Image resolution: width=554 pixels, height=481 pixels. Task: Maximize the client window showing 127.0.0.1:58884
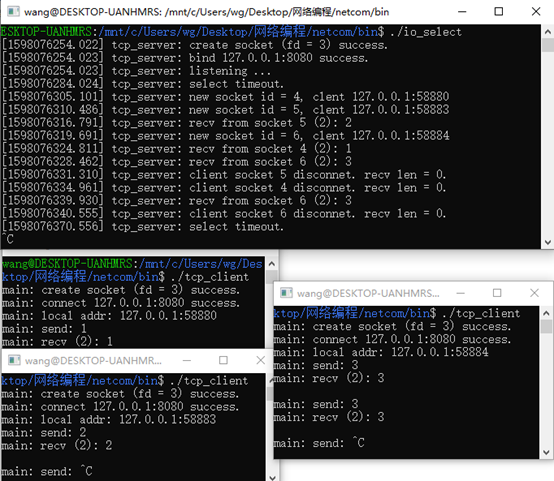pos(497,293)
